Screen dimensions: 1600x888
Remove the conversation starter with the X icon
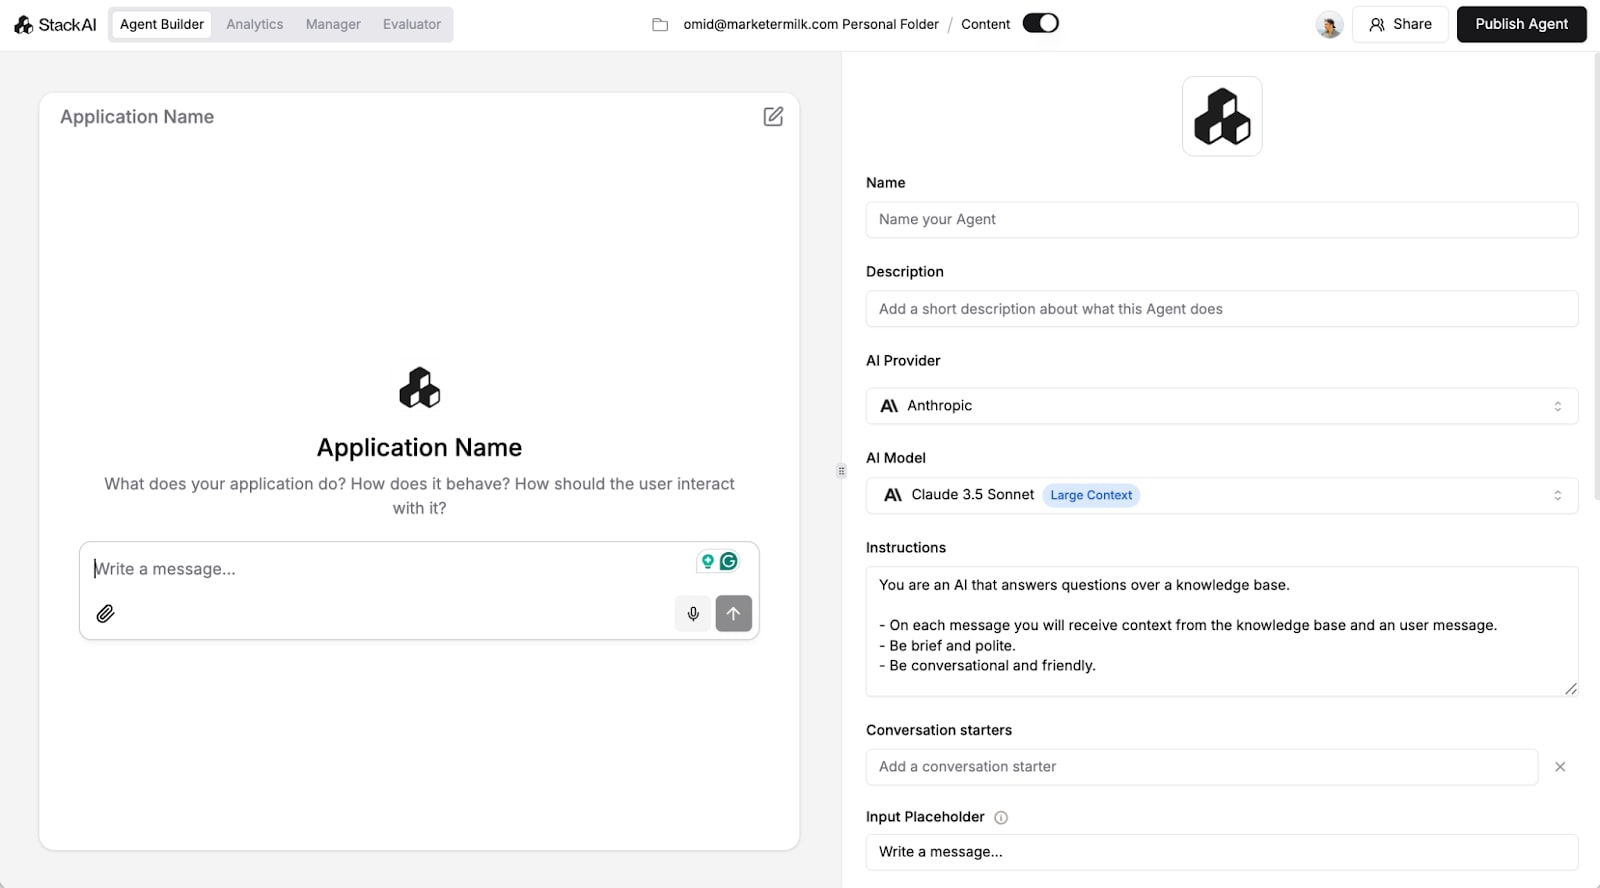click(x=1559, y=767)
